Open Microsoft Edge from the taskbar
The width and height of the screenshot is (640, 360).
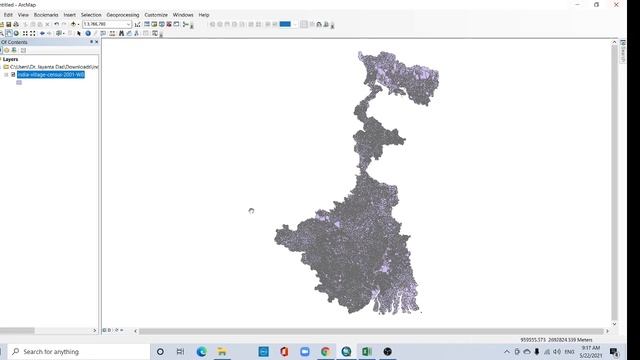tap(201, 351)
